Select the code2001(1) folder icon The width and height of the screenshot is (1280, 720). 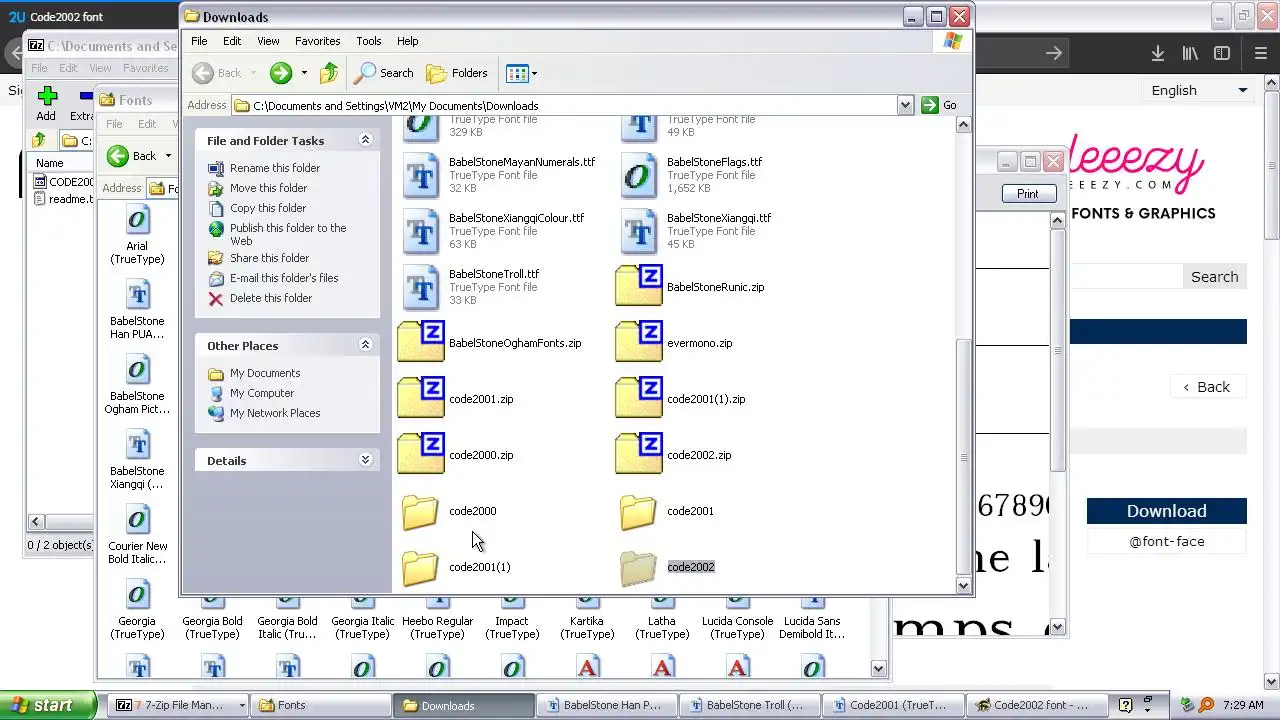[x=421, y=567]
